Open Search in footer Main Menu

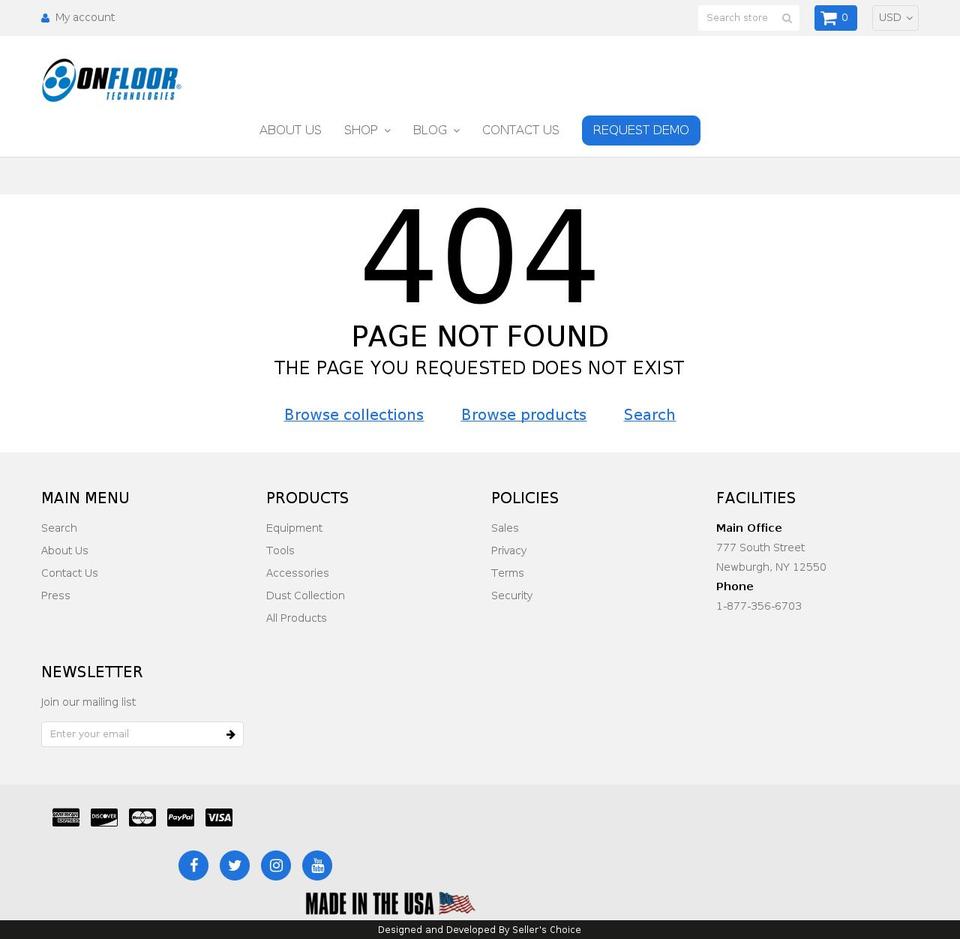pos(59,528)
